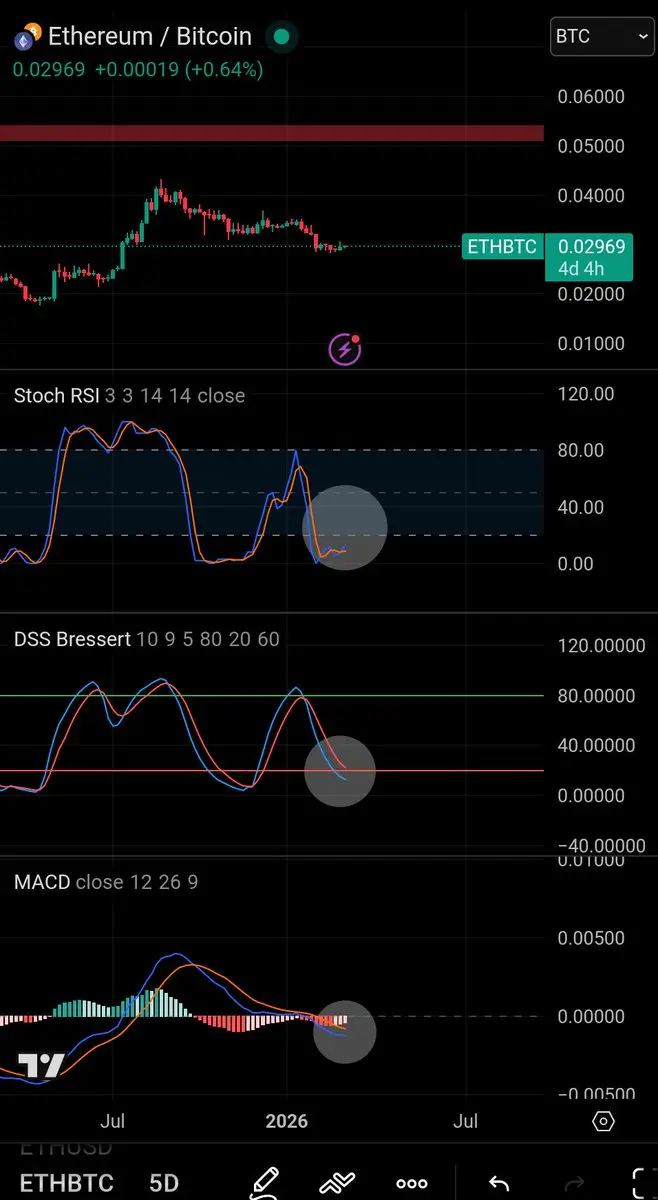This screenshot has height=1200, width=658.
Task: Tap the DSS Bressert indicator legend
Action: 146,639
